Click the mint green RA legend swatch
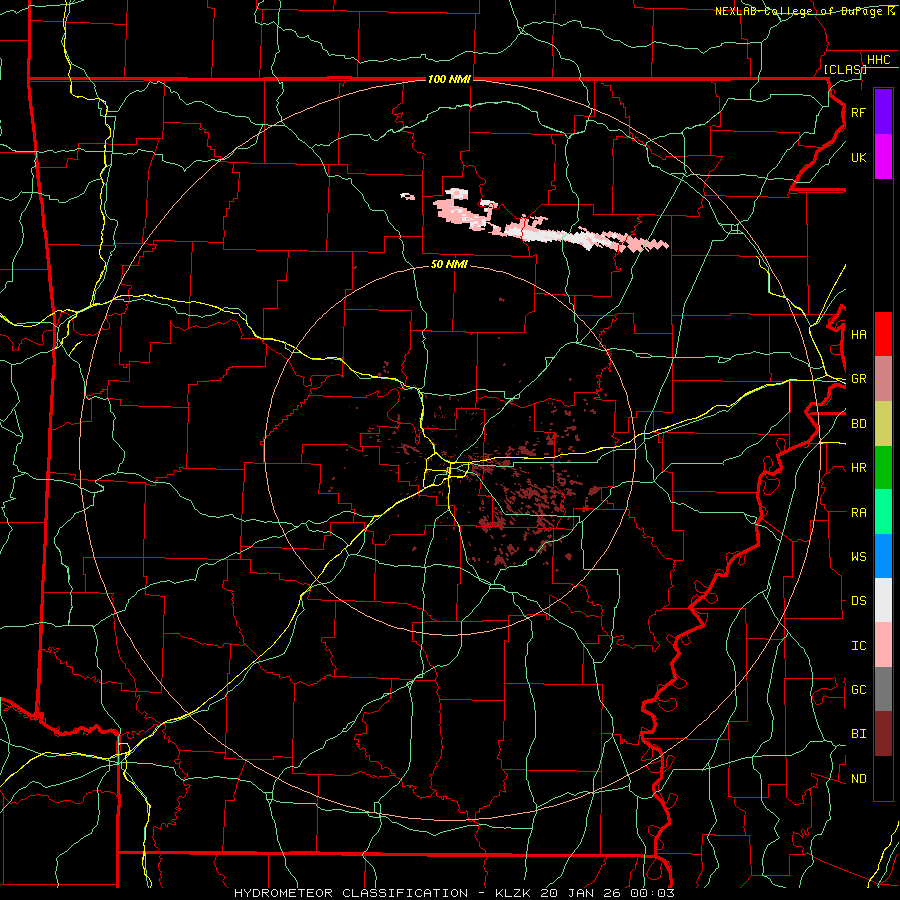This screenshot has height=900, width=900. click(883, 512)
